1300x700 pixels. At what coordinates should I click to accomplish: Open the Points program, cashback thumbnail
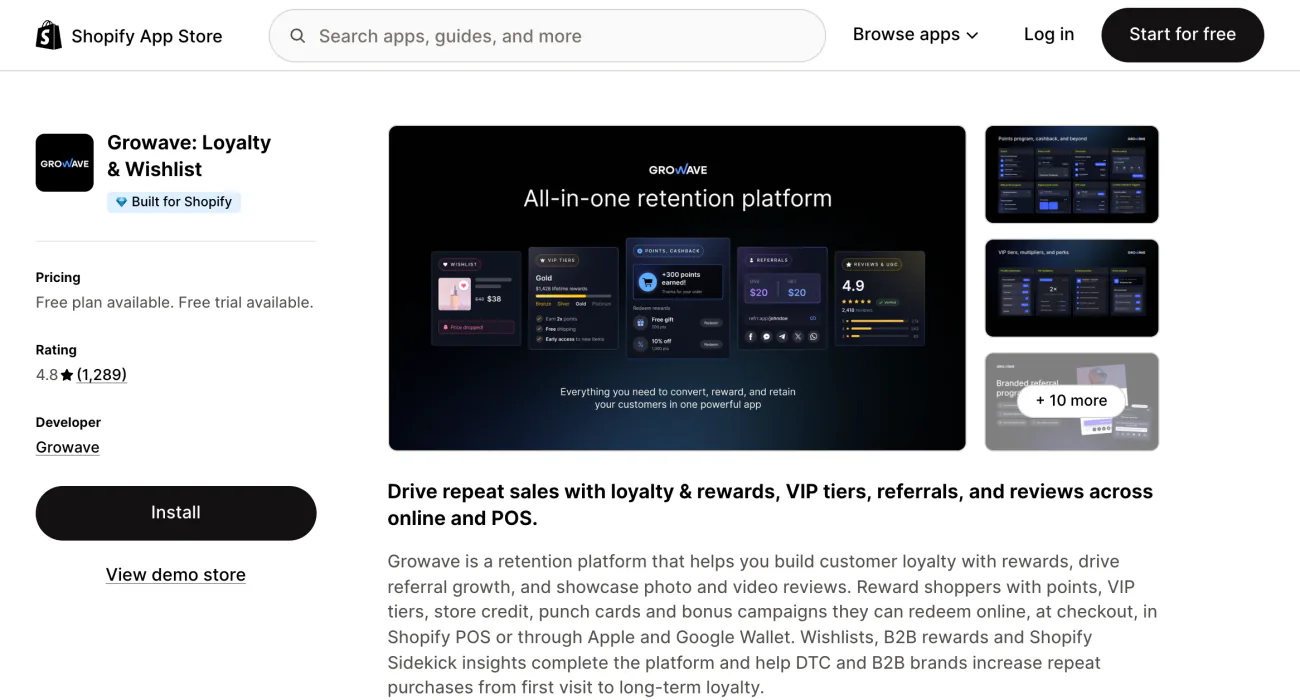pyautogui.click(x=1072, y=174)
